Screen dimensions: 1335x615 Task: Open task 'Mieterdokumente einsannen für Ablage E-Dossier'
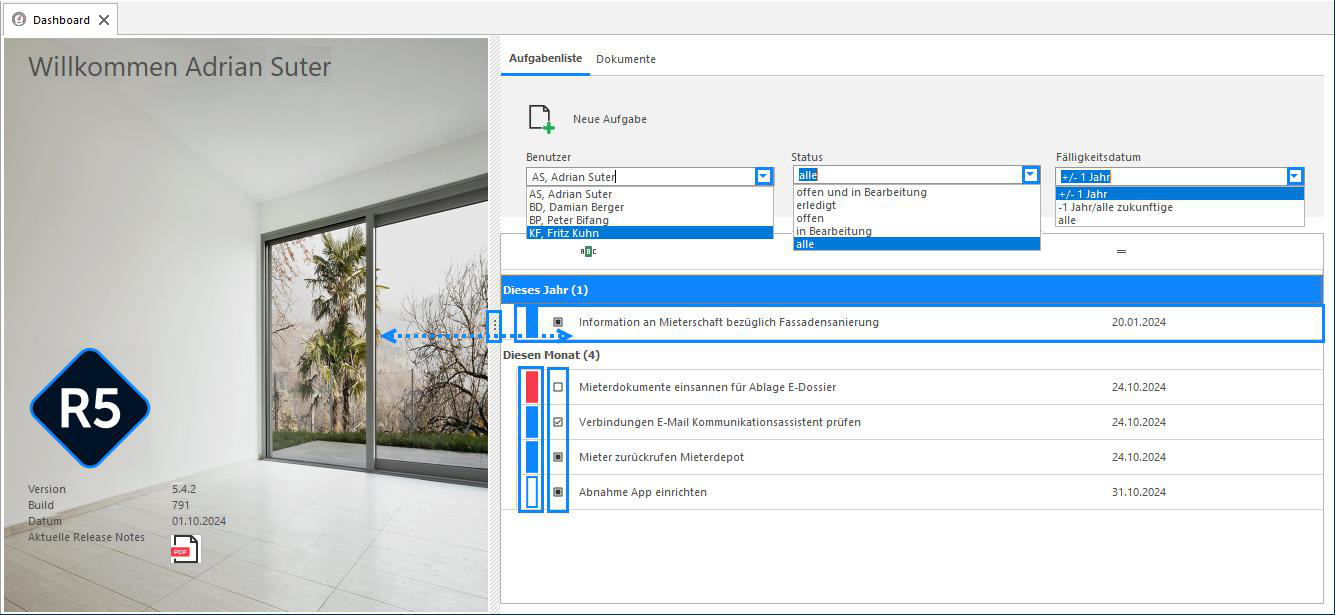[x=707, y=387]
